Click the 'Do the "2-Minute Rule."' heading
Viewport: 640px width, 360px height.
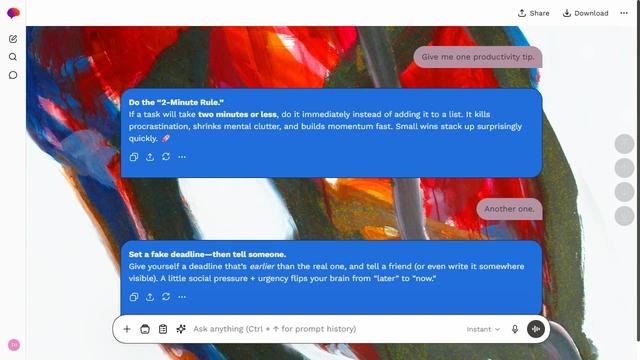coord(176,102)
